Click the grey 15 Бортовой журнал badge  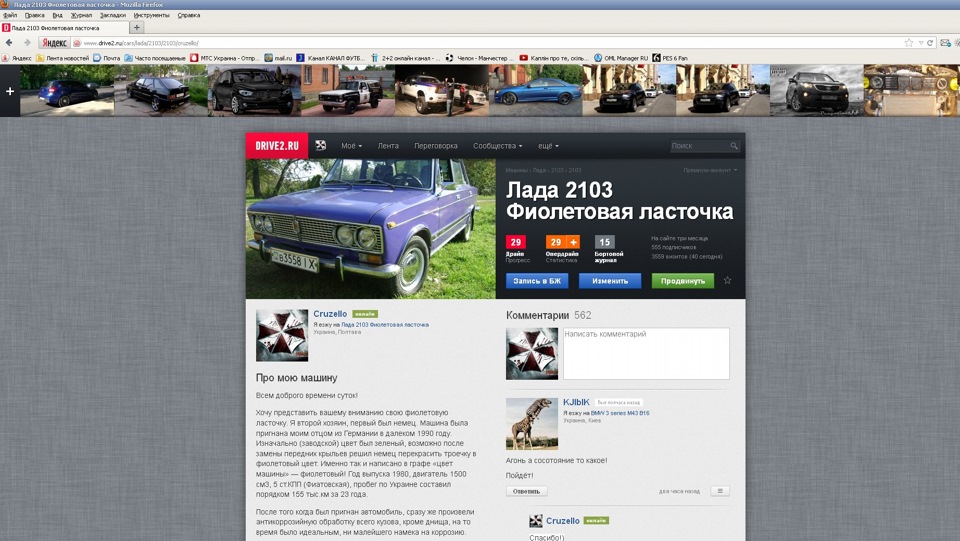(604, 242)
